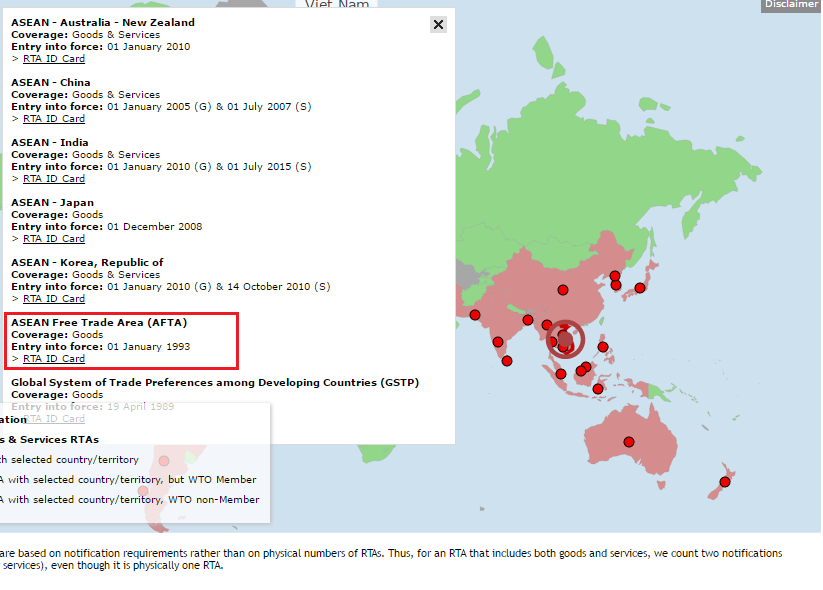Select the red dot on New Zealand
This screenshot has width=823, height=590.
(725, 482)
